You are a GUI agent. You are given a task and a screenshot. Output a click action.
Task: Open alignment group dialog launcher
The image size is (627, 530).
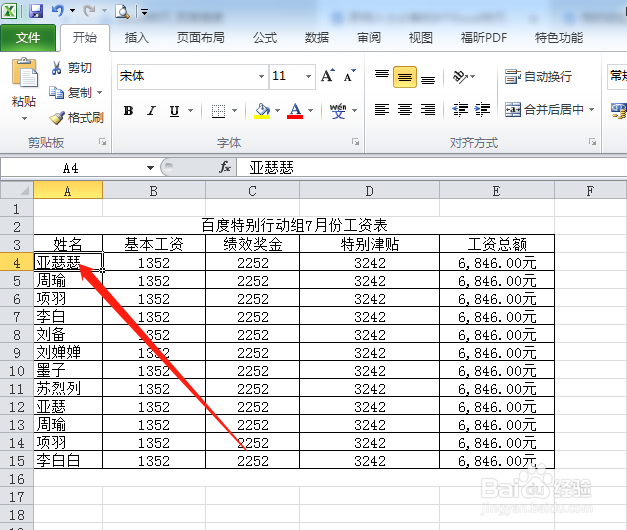[x=593, y=142]
